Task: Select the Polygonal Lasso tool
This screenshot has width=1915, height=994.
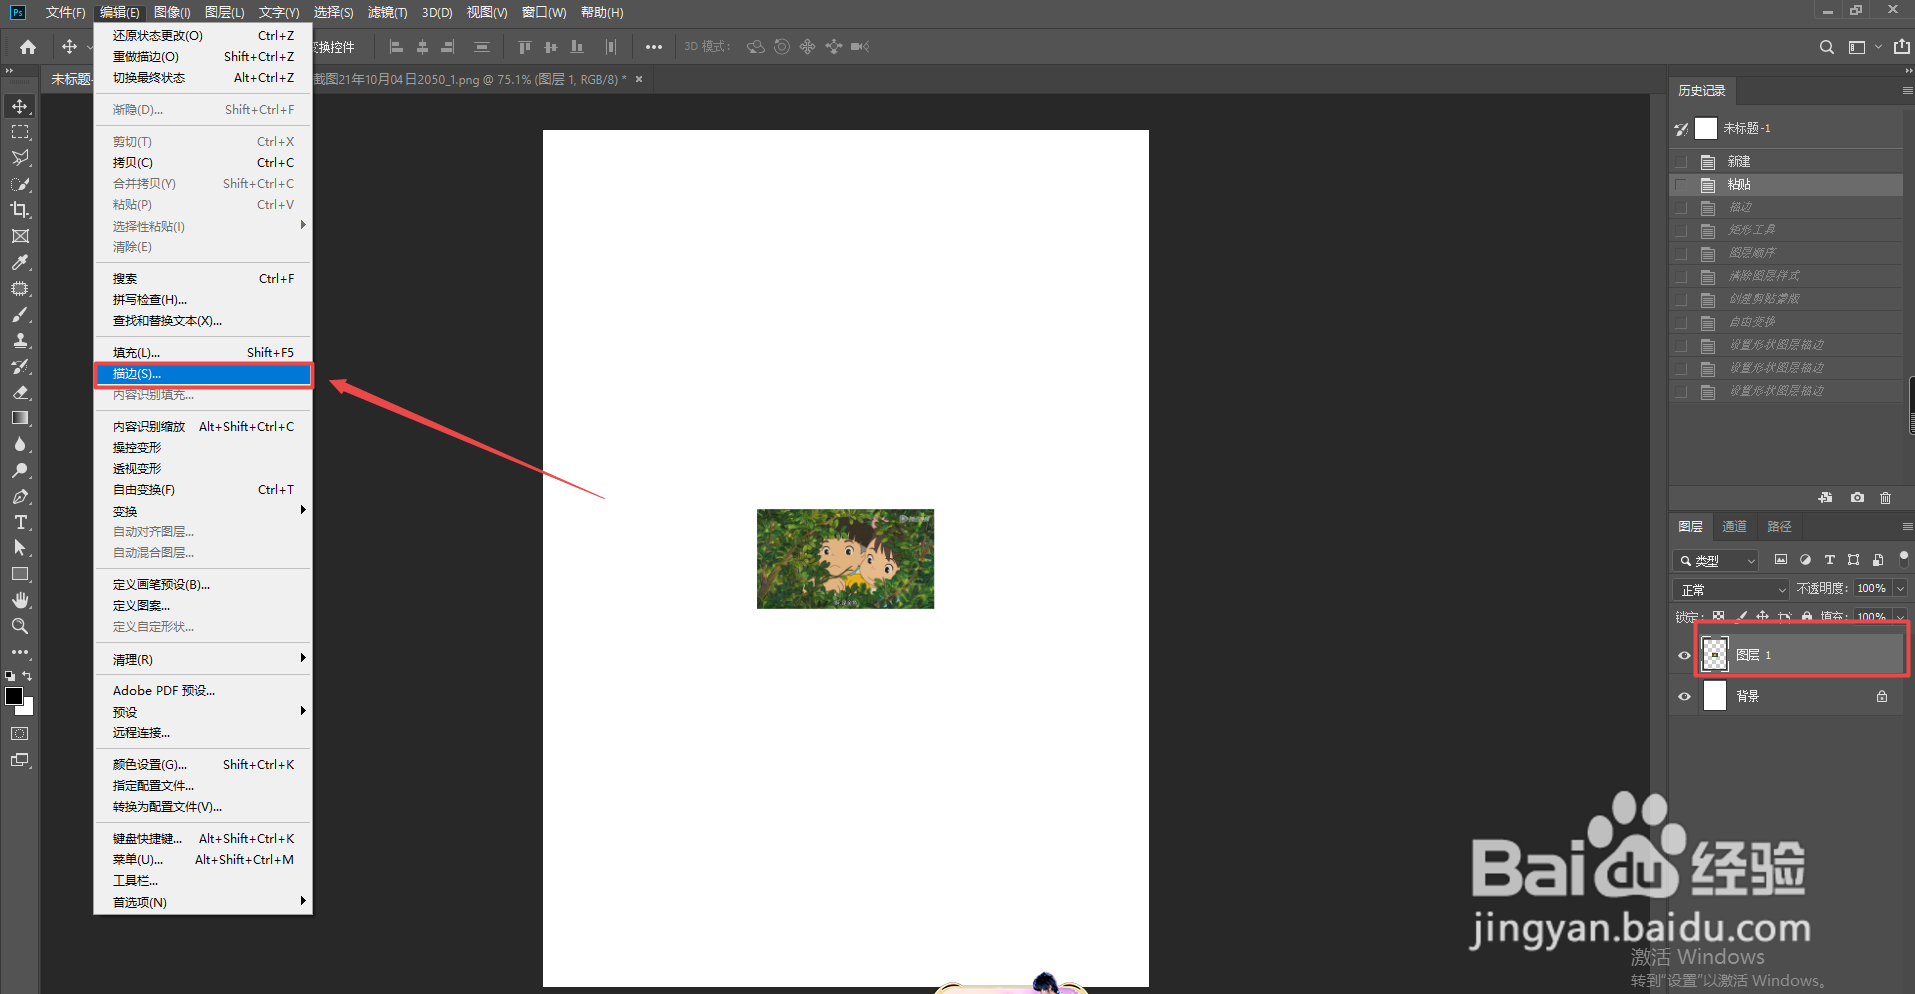Action: pos(20,158)
